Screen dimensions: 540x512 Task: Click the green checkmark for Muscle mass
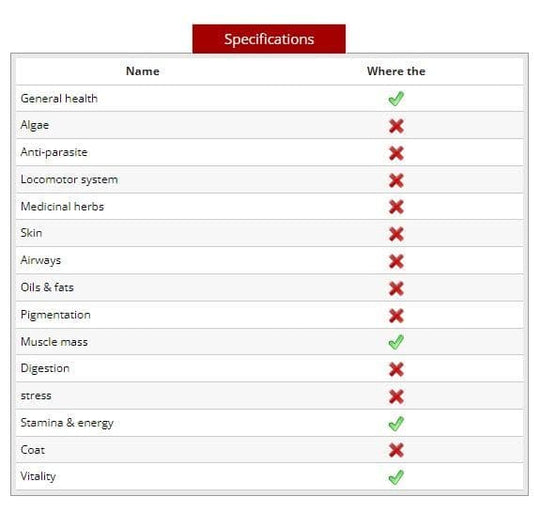tap(396, 342)
